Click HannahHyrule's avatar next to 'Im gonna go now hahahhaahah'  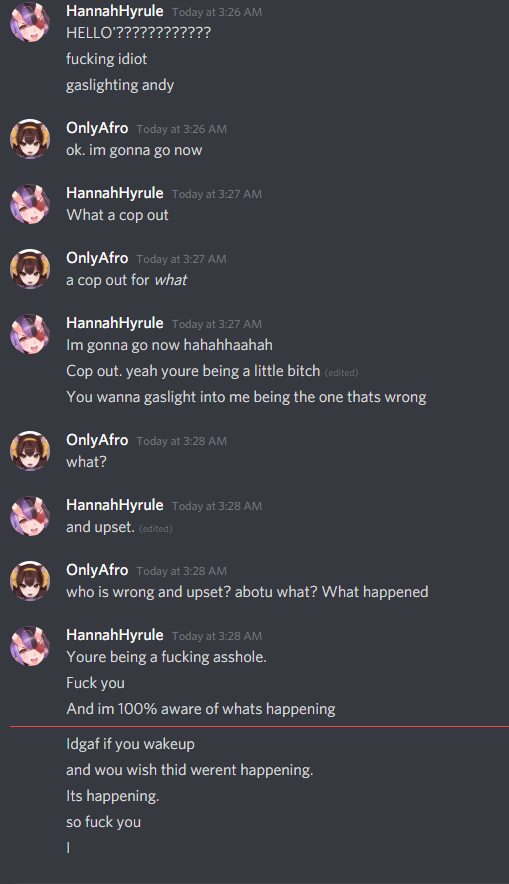click(30, 334)
